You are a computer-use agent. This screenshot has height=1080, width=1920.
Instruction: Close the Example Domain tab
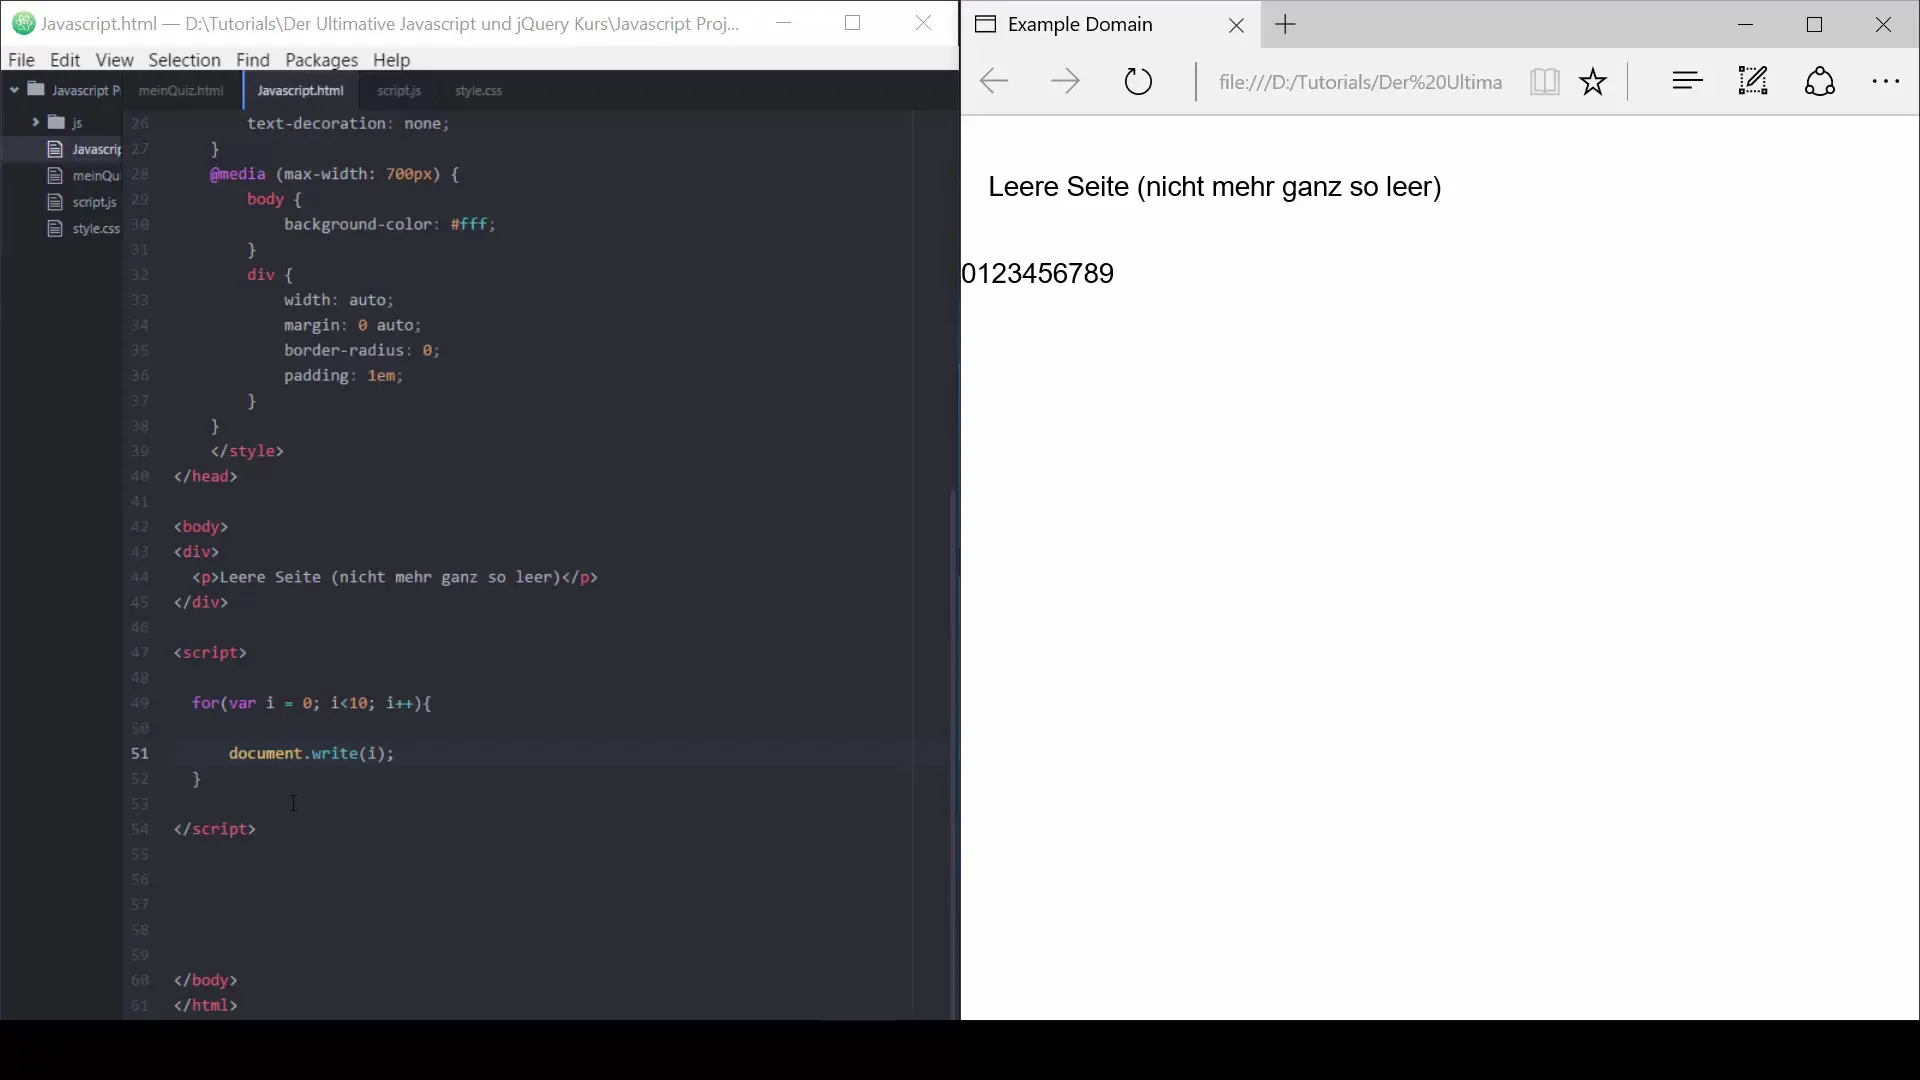(x=1237, y=26)
